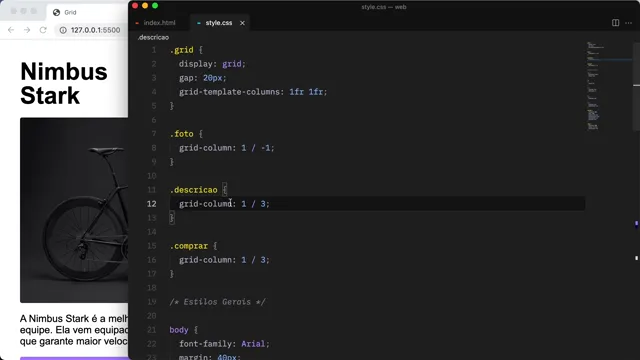Click the browser back arrow
Image resolution: width=640 pixels, height=360 pixels.
pyautogui.click(x=11, y=30)
